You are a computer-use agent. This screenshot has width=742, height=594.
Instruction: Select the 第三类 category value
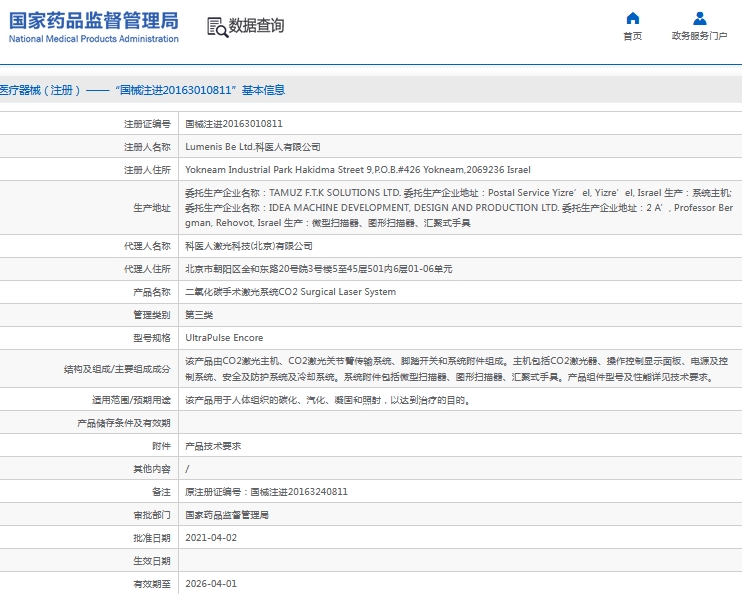199,315
